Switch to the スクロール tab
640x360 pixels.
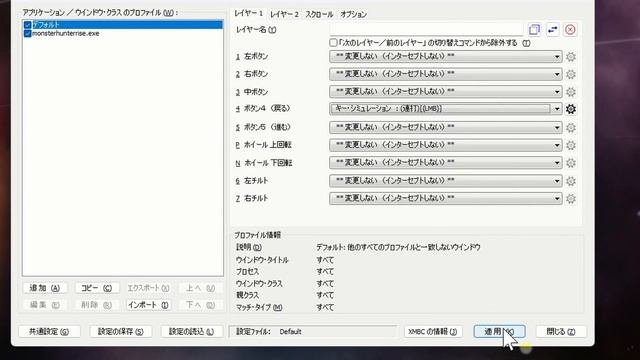pyautogui.click(x=319, y=14)
